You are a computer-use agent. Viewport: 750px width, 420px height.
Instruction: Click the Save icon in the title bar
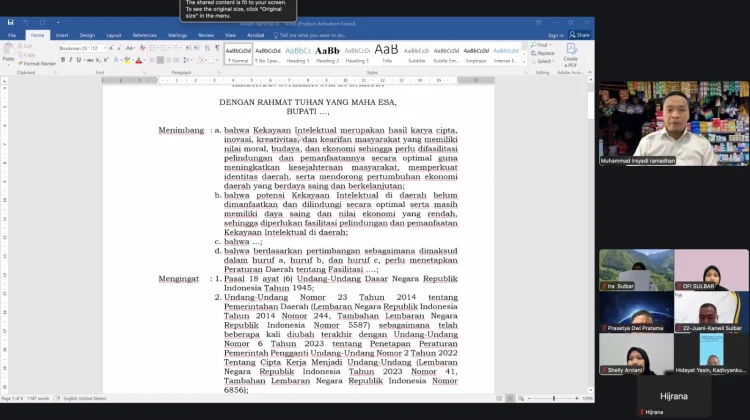click(x=11, y=22)
